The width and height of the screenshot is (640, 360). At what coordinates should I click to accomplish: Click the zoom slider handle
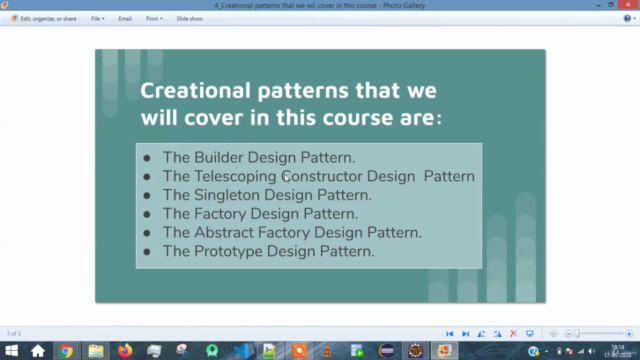tap(577, 334)
